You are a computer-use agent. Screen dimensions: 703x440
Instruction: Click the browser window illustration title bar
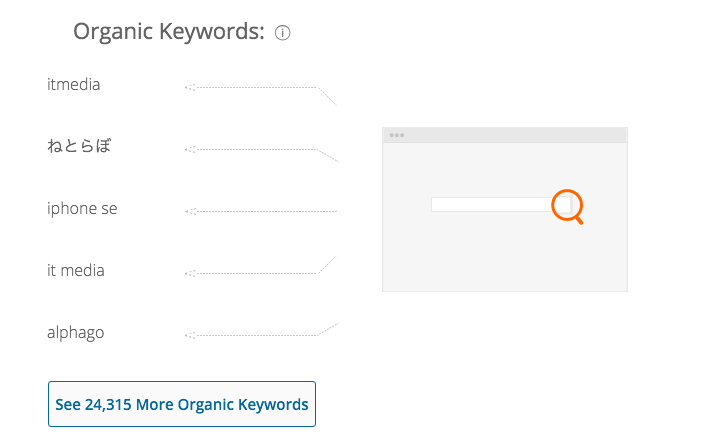505,135
